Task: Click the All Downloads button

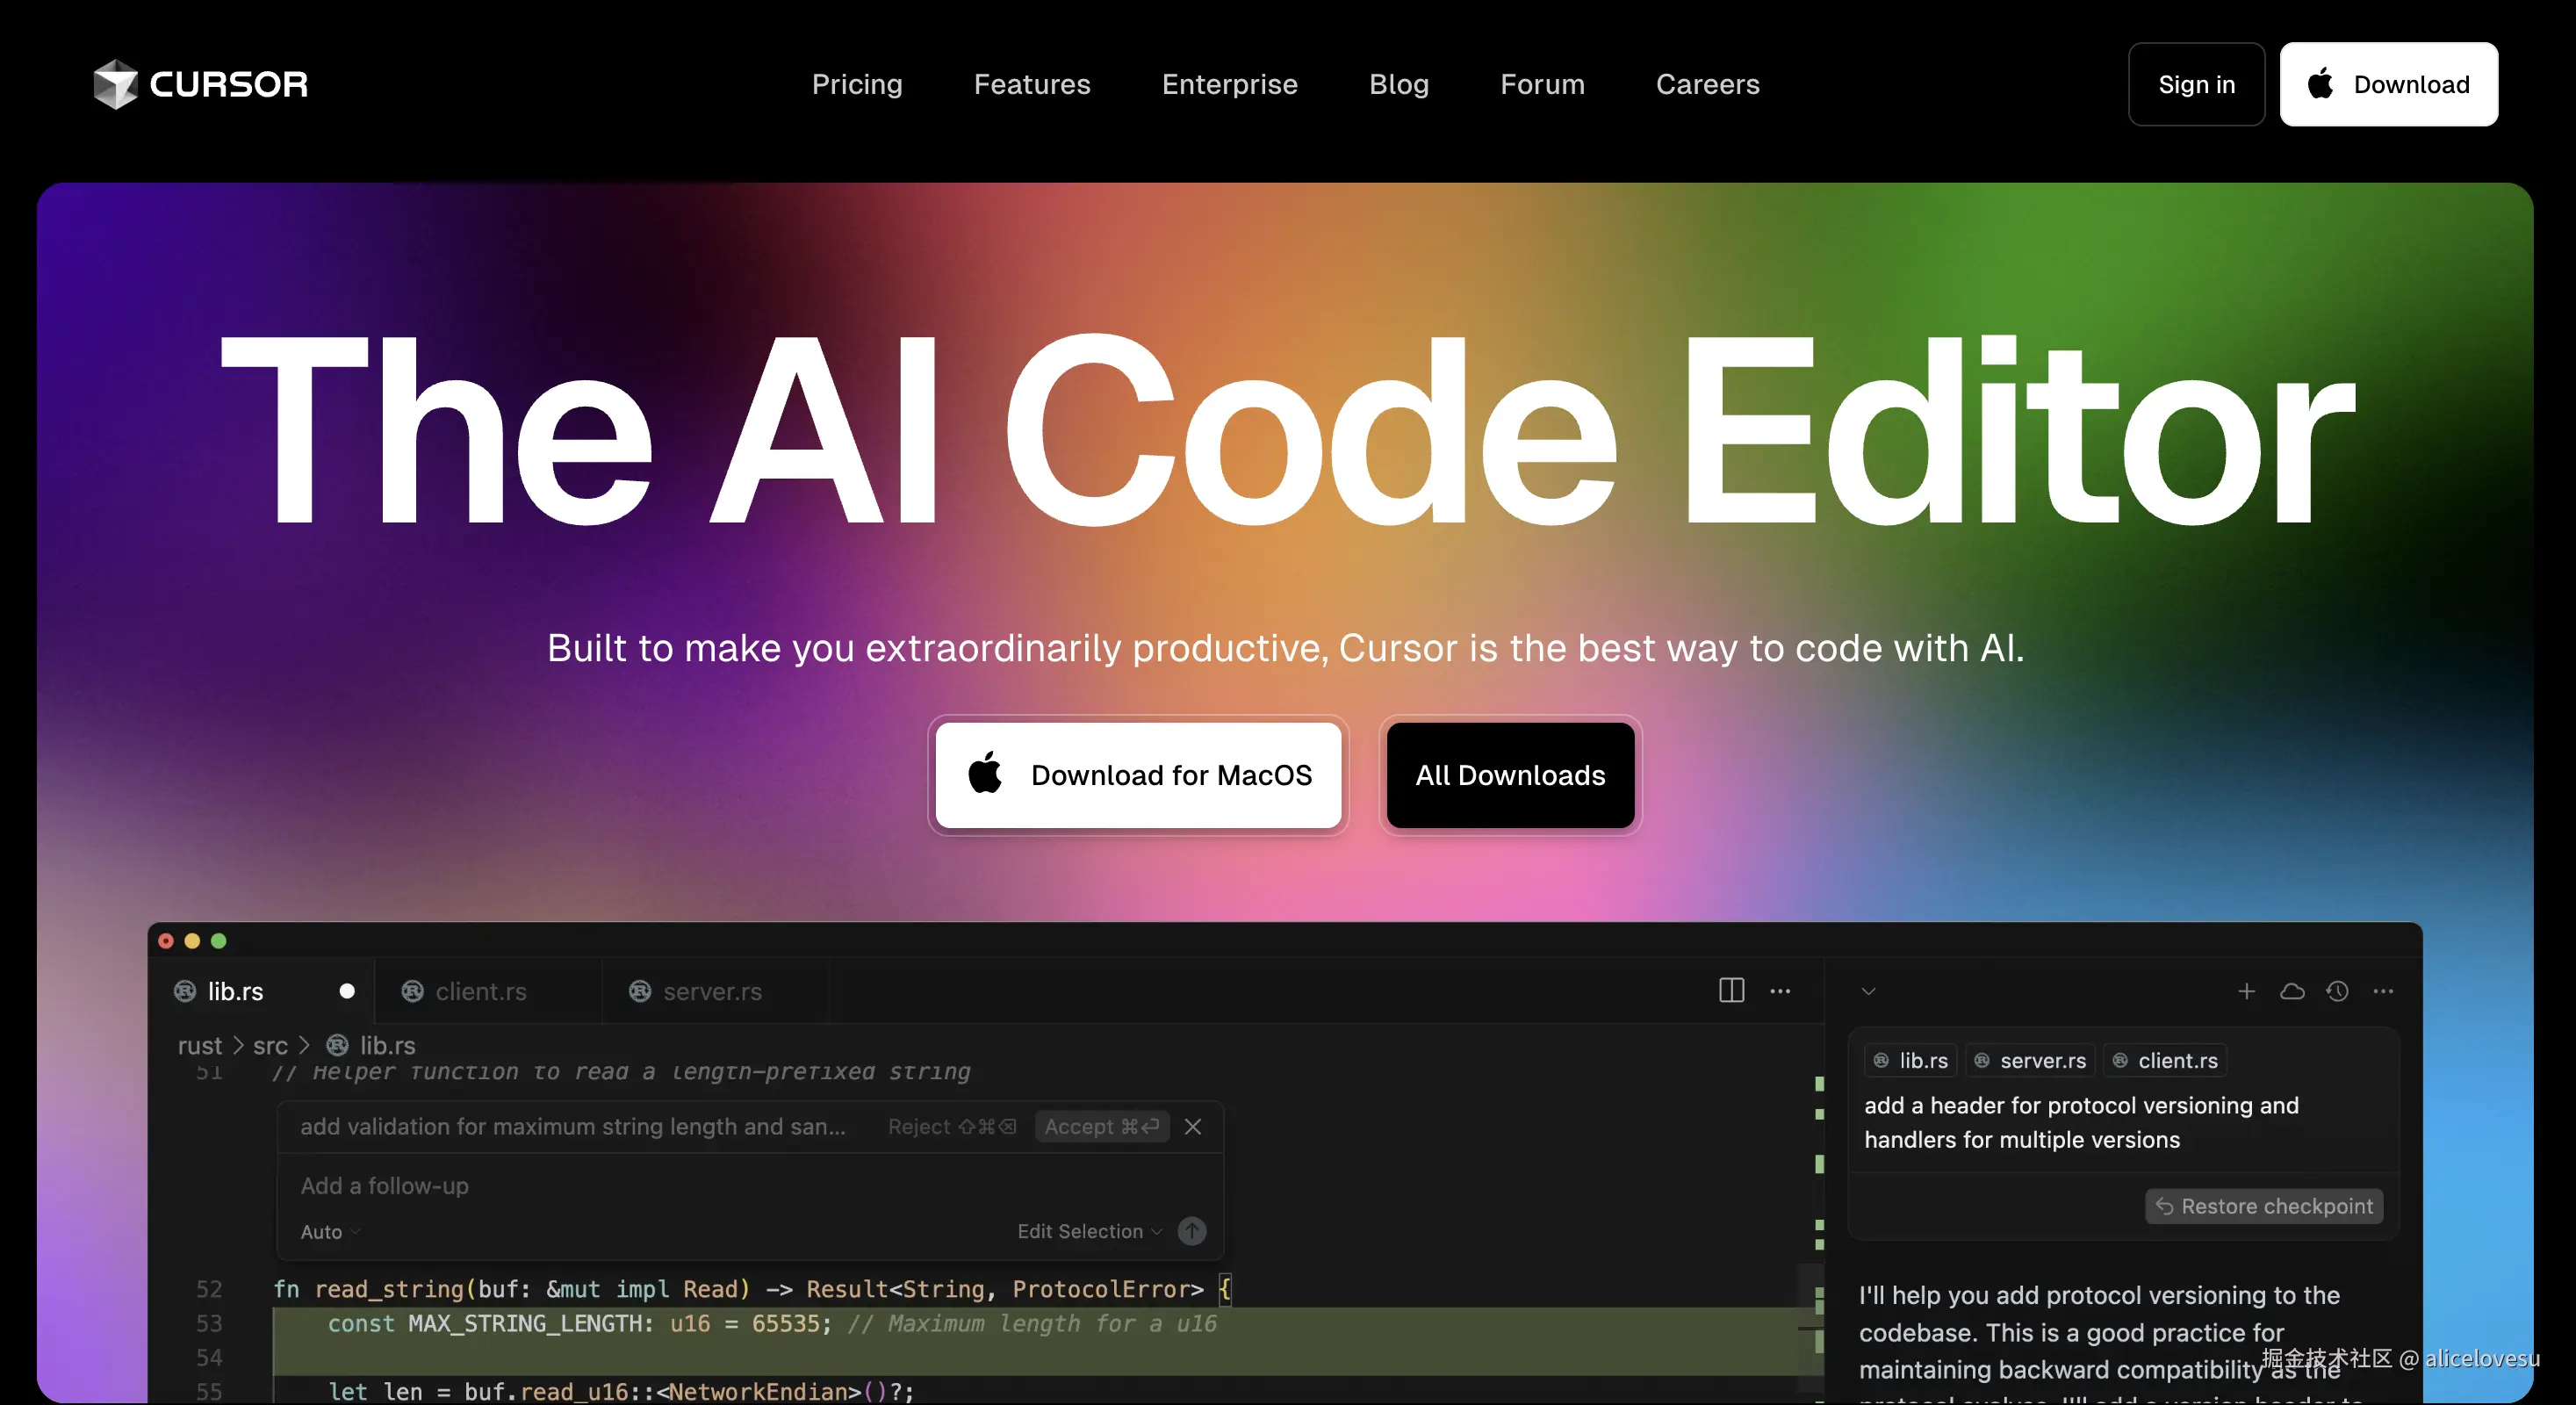Action: click(x=1509, y=774)
